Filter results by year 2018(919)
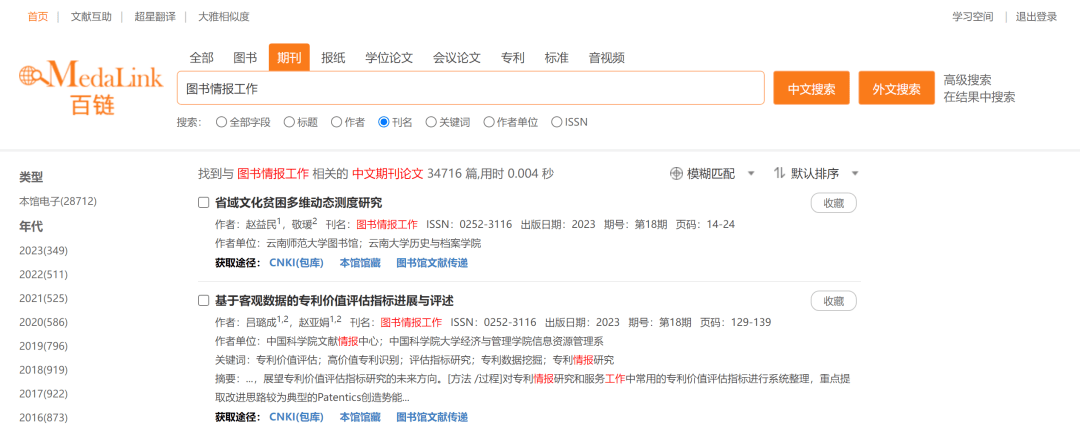This screenshot has width=1080, height=429. (x=43, y=370)
